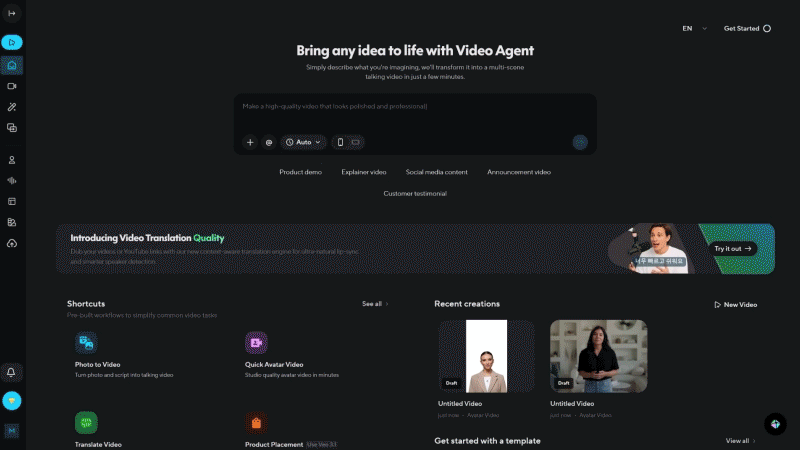
Task: Open the Templates layout icon in the sidebar
Action: tap(12, 202)
